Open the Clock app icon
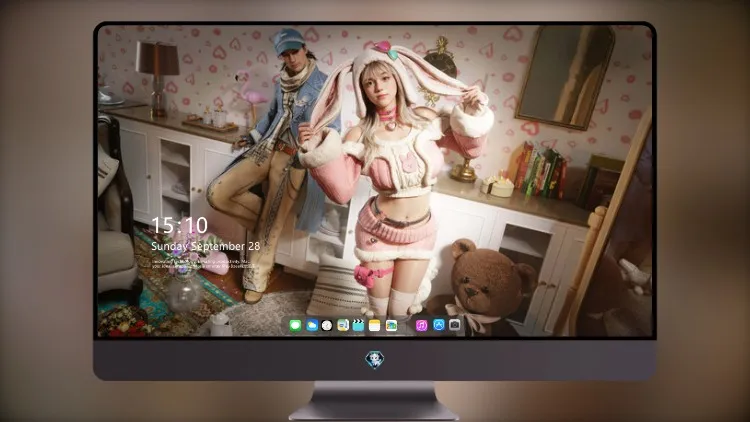 (x=327, y=326)
